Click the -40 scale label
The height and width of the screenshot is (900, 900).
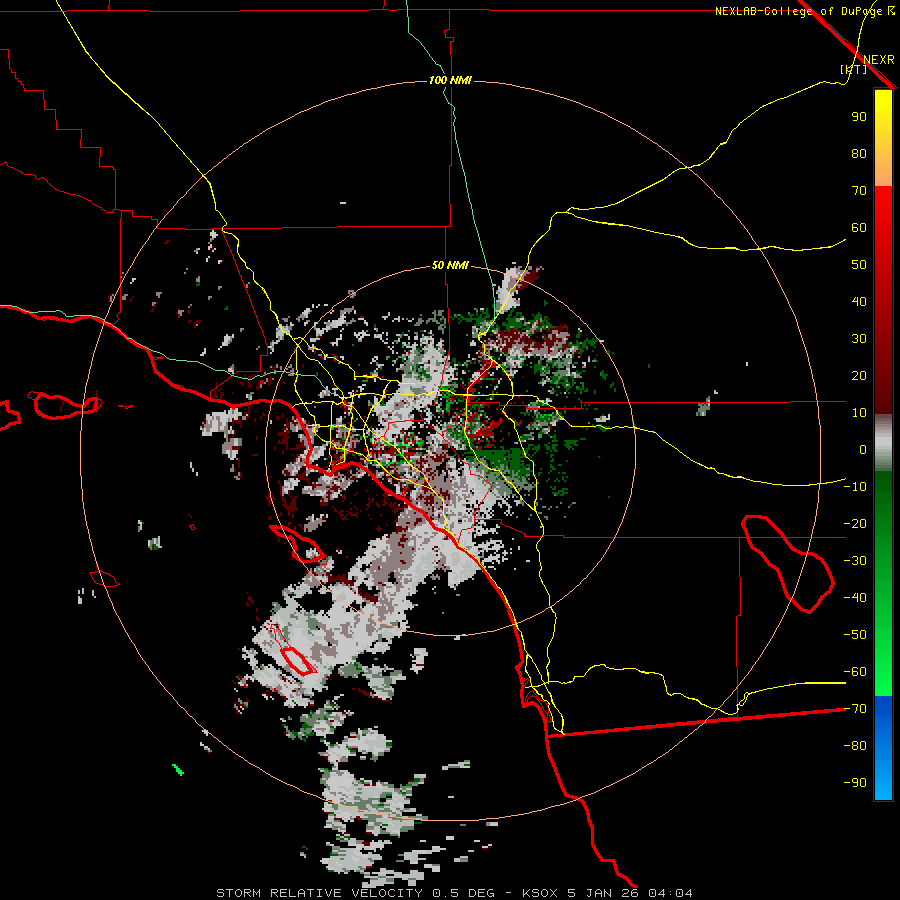[855, 598]
